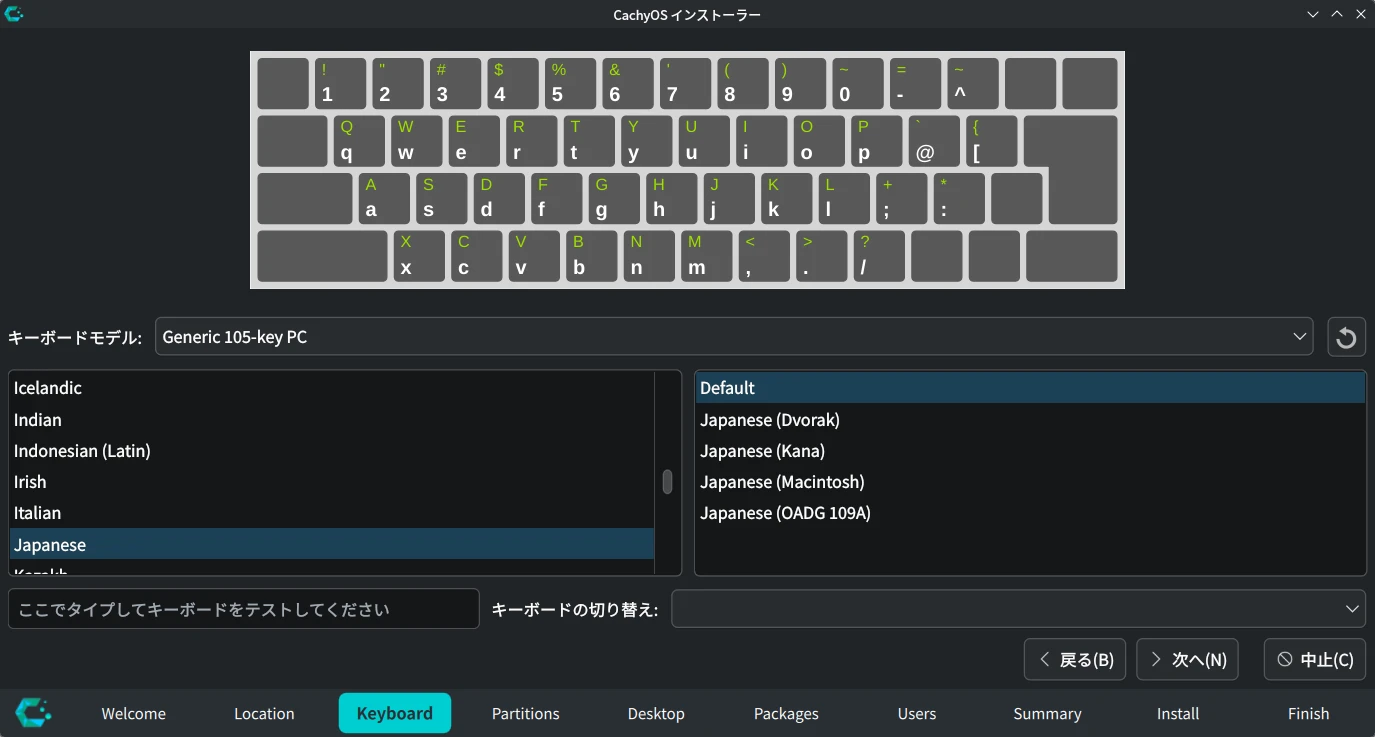Click the 戻る(B) back button
Screen dimensions: 1375x737
(1075, 660)
